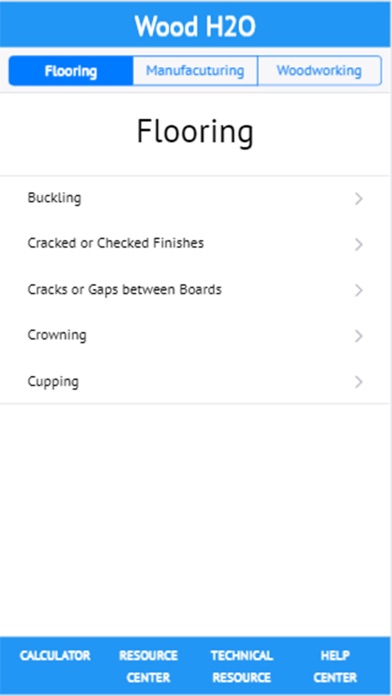Click the Wood H2O header title
Screen dimensions: 392x696
click(195, 26)
